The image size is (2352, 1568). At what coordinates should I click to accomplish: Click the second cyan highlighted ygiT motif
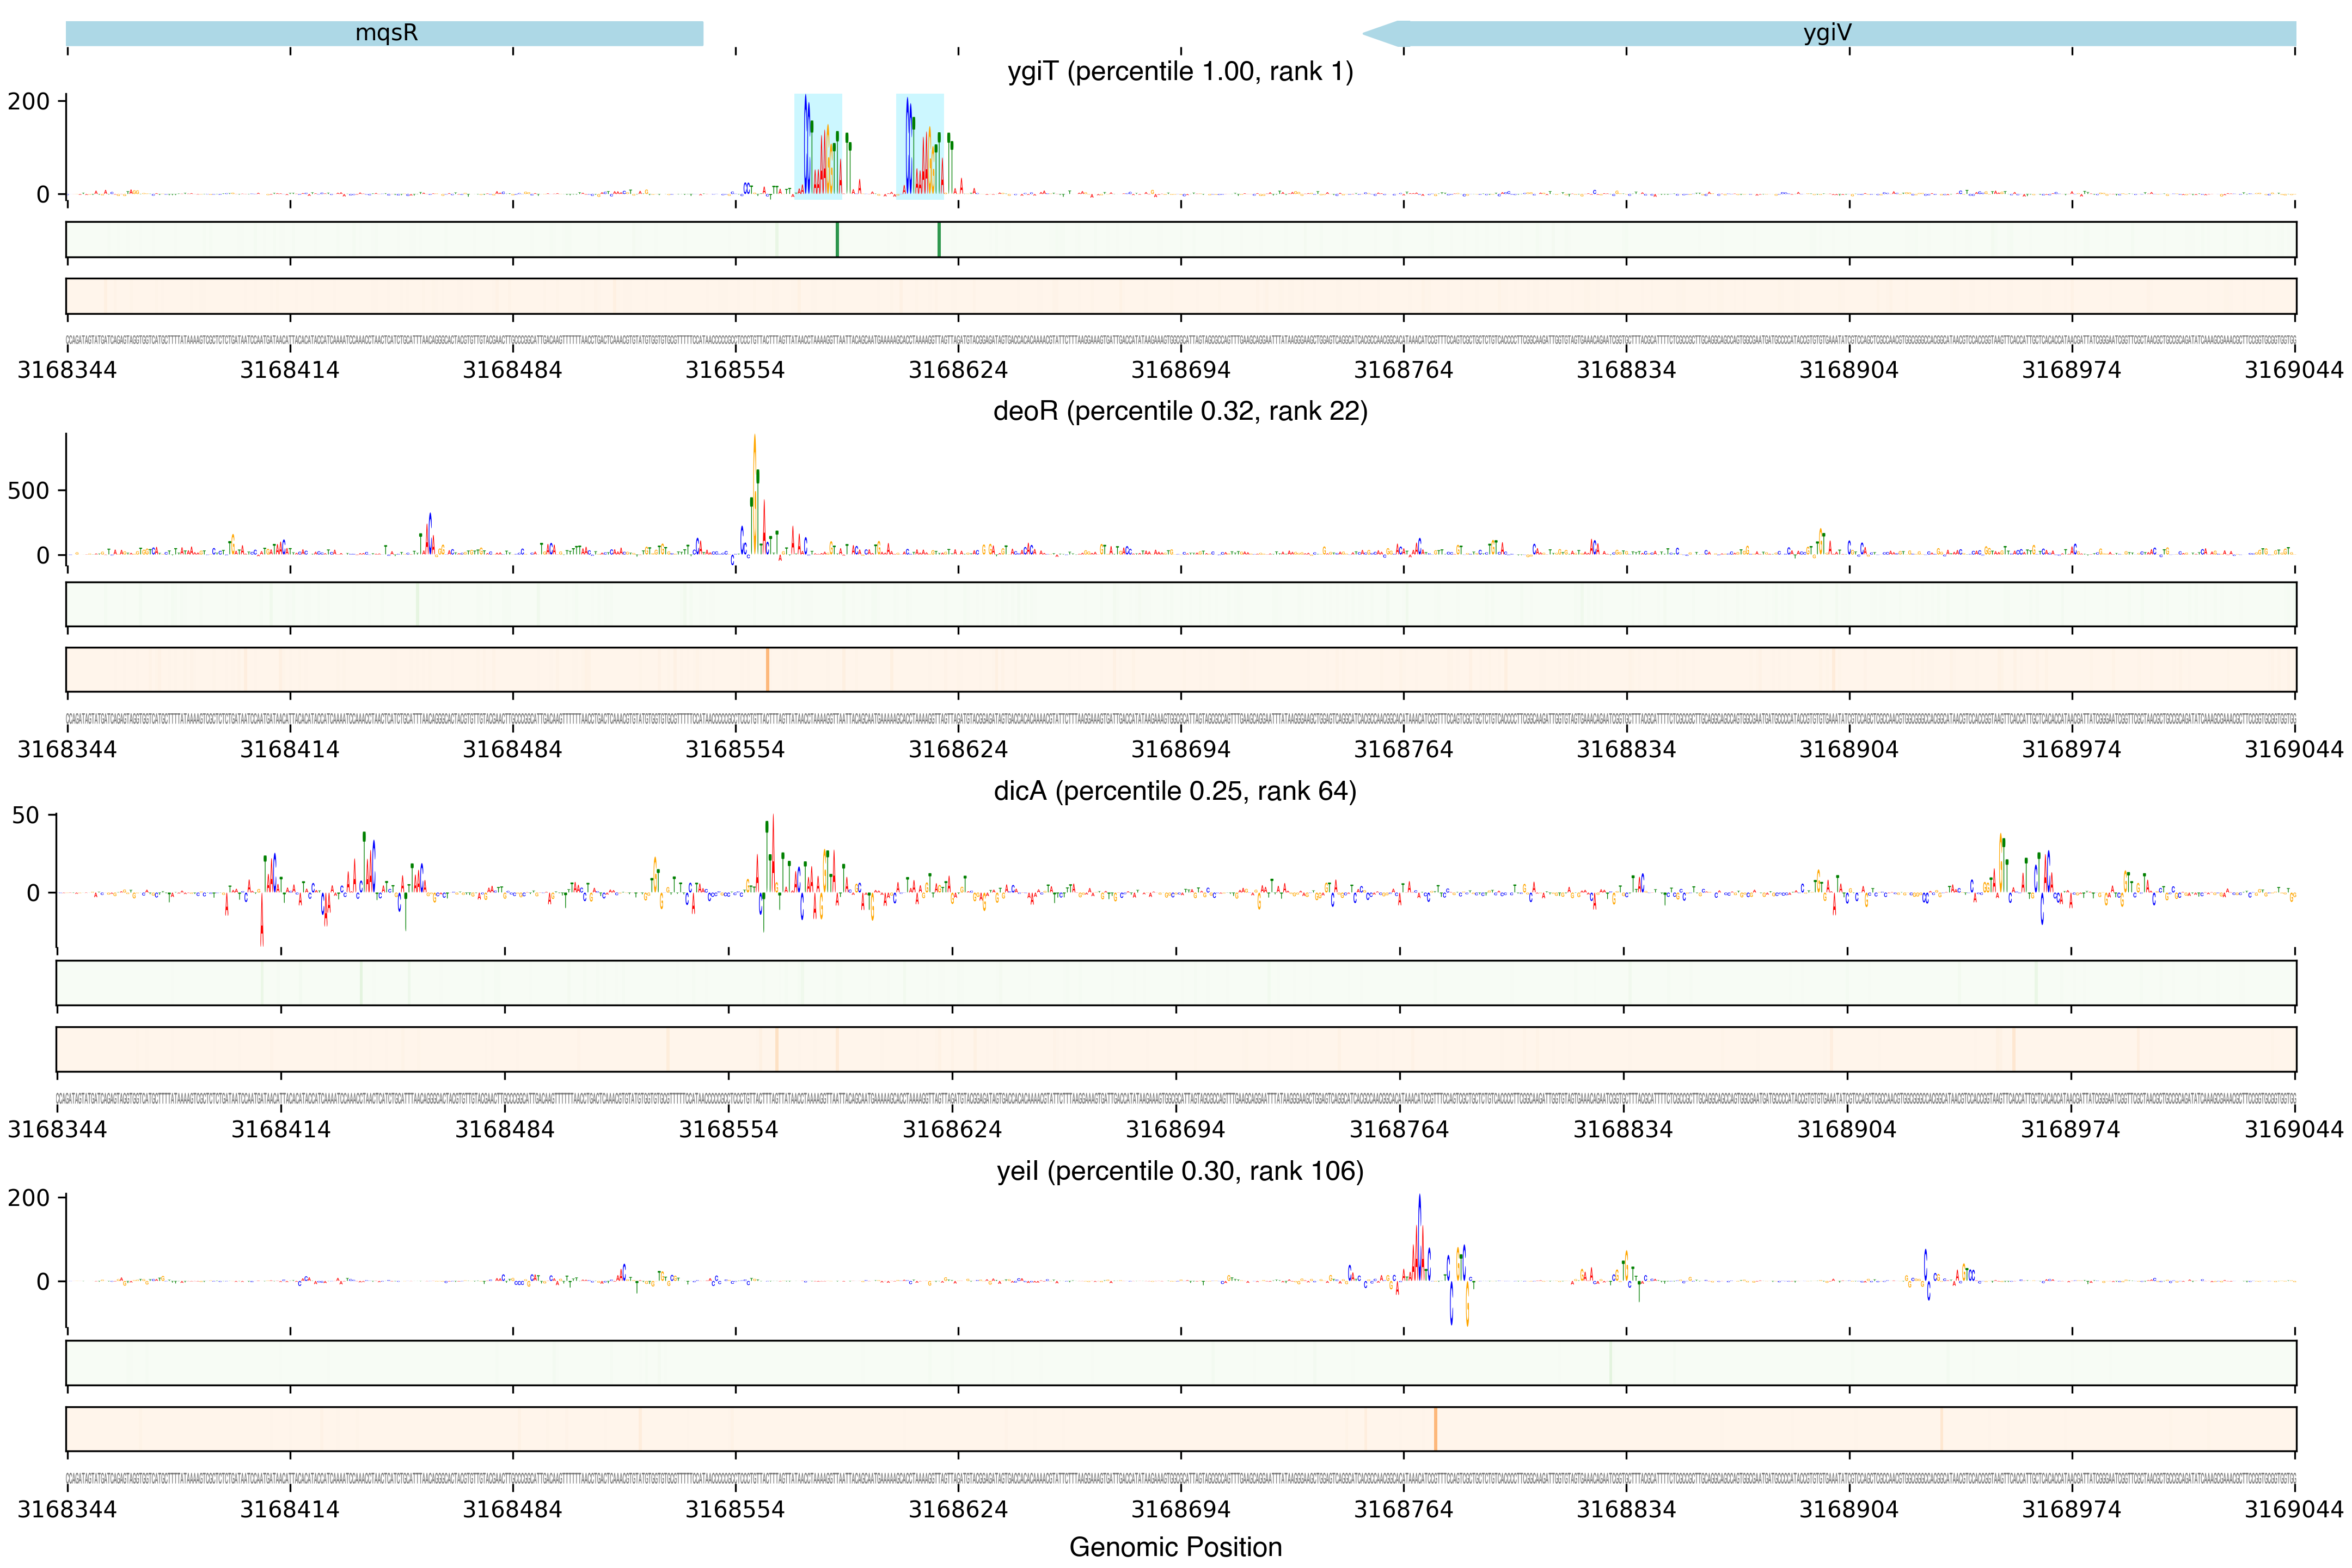pyautogui.click(x=919, y=147)
